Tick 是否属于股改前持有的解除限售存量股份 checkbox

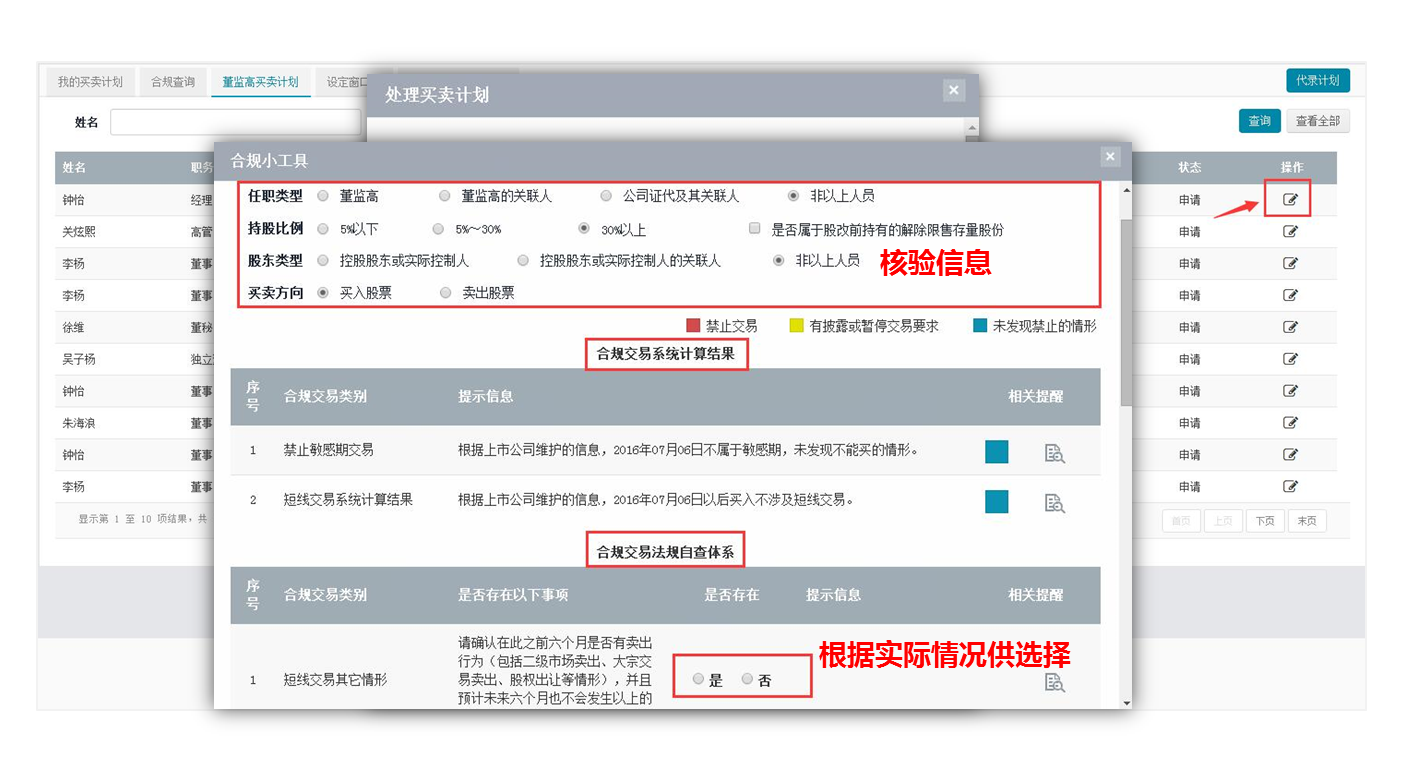[x=755, y=229]
